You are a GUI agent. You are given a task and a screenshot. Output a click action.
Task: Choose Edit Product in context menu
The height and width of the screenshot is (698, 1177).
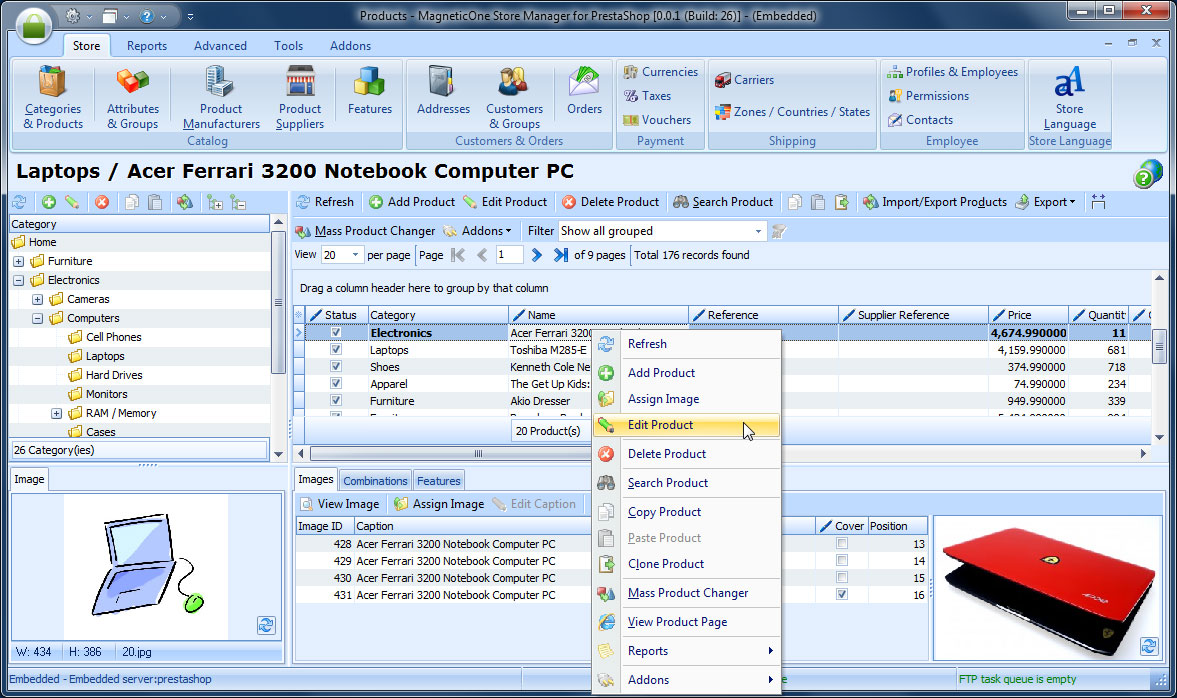(x=687, y=425)
